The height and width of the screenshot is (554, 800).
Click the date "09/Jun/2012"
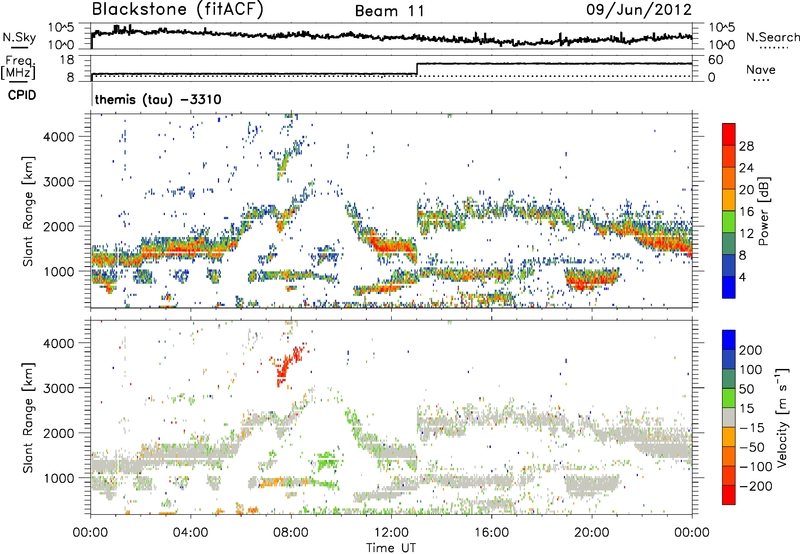coord(639,10)
